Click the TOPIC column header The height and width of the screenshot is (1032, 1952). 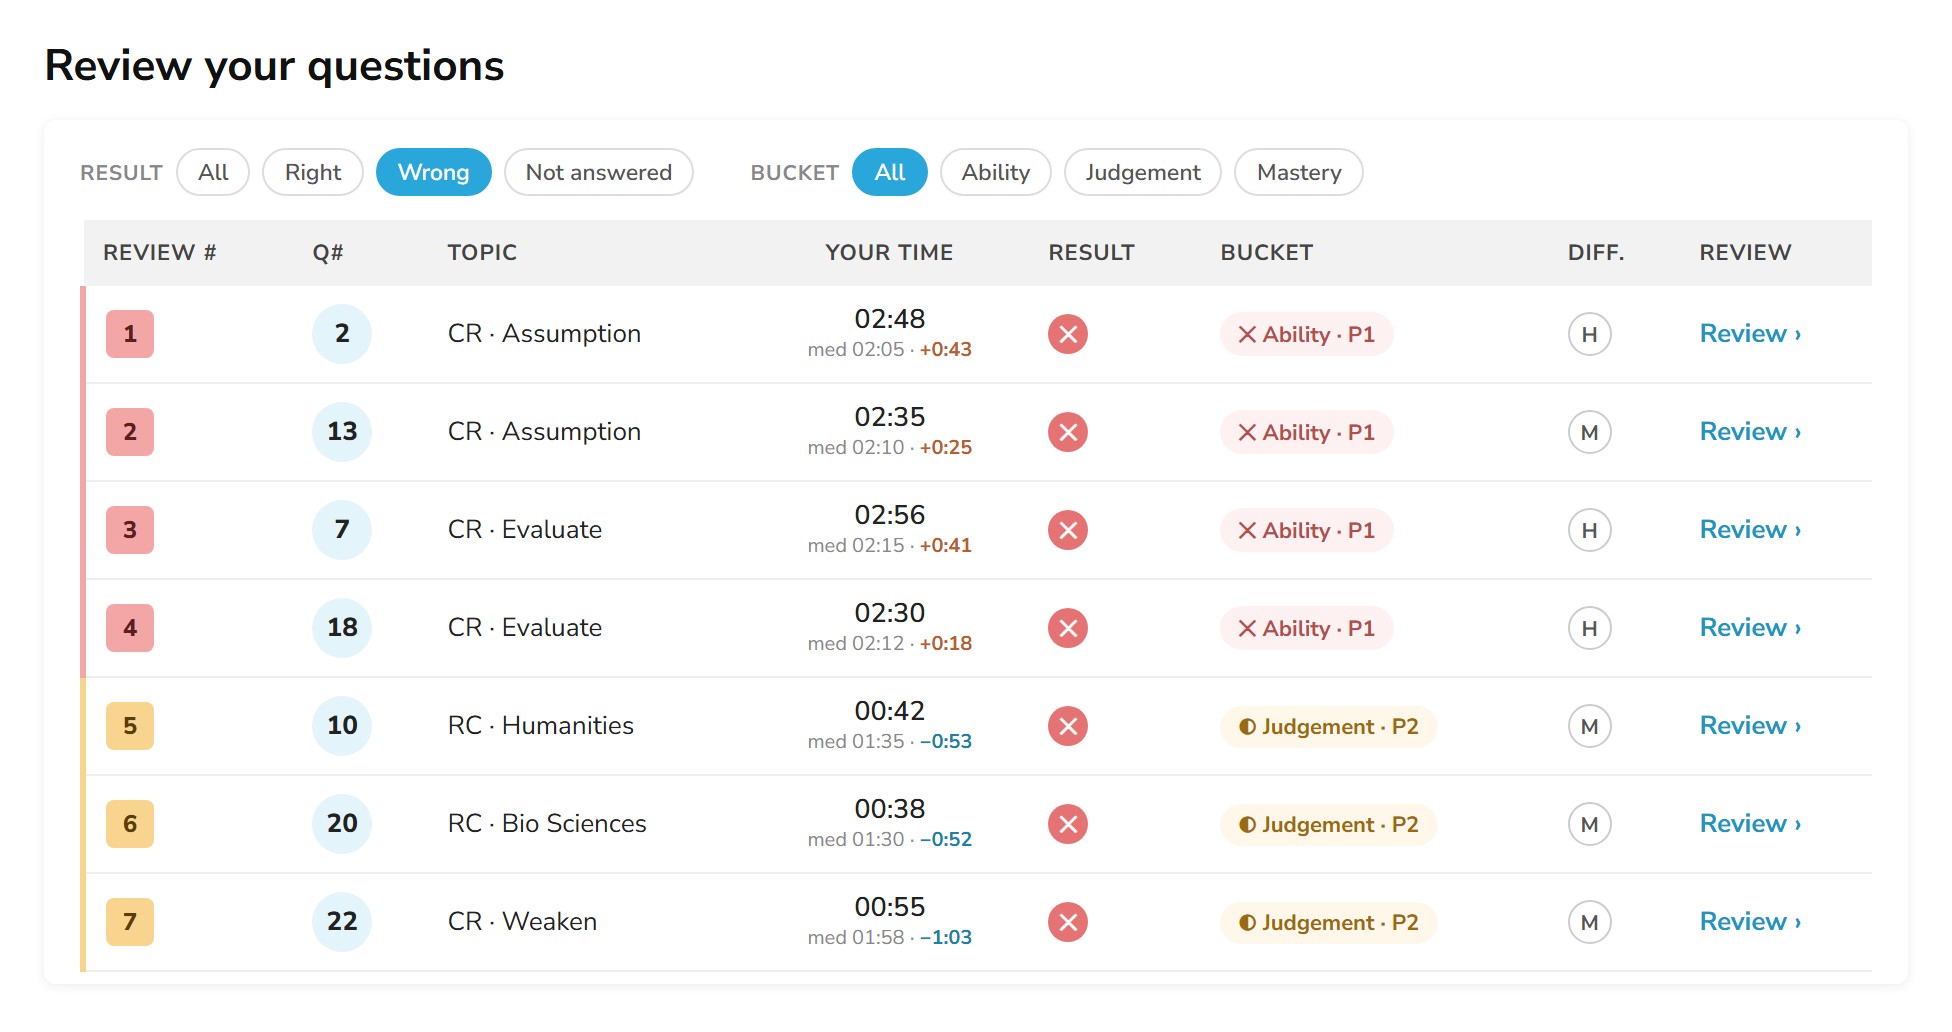482,253
